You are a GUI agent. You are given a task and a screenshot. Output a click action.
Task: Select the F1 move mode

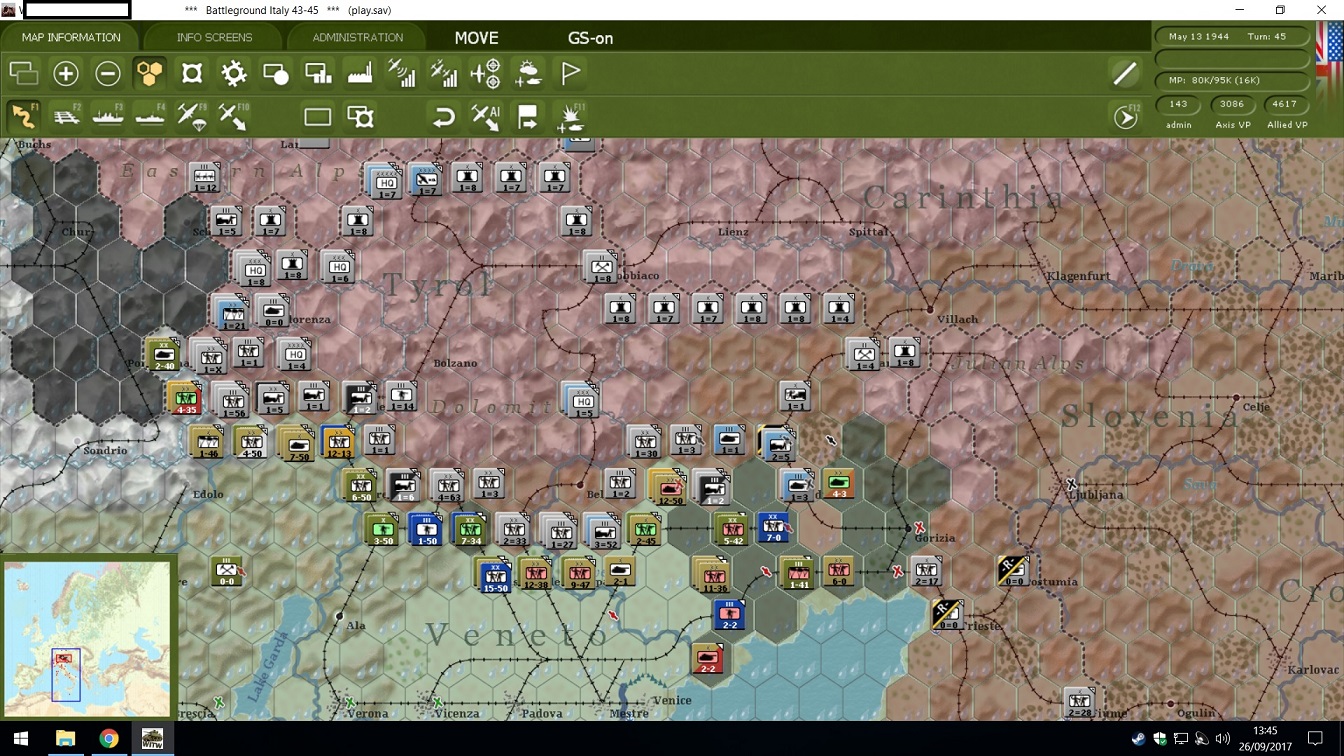[24, 116]
